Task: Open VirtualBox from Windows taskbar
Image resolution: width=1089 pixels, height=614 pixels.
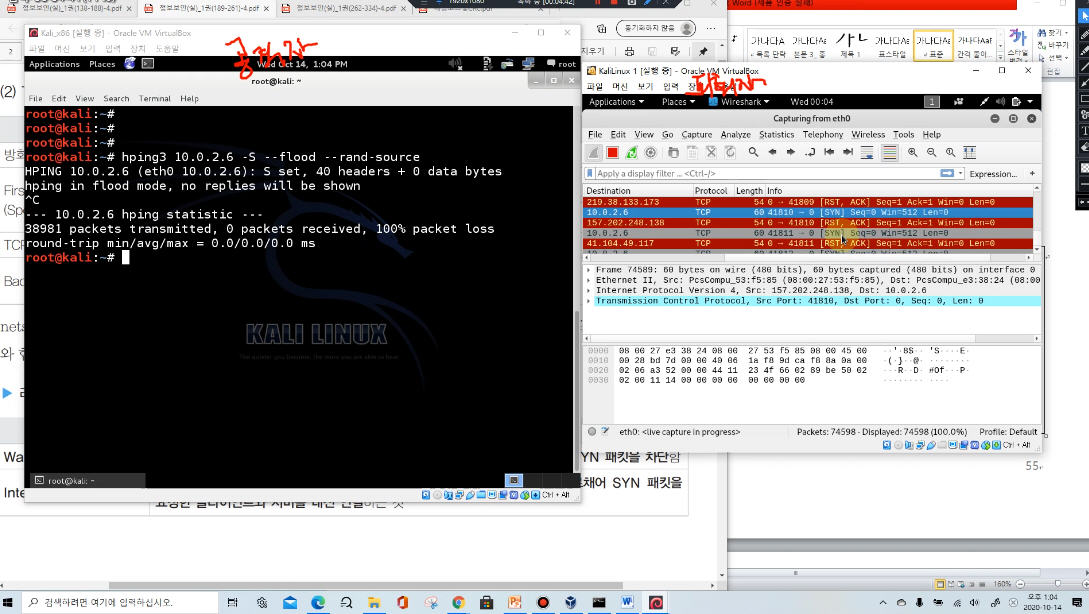Action: point(571,602)
